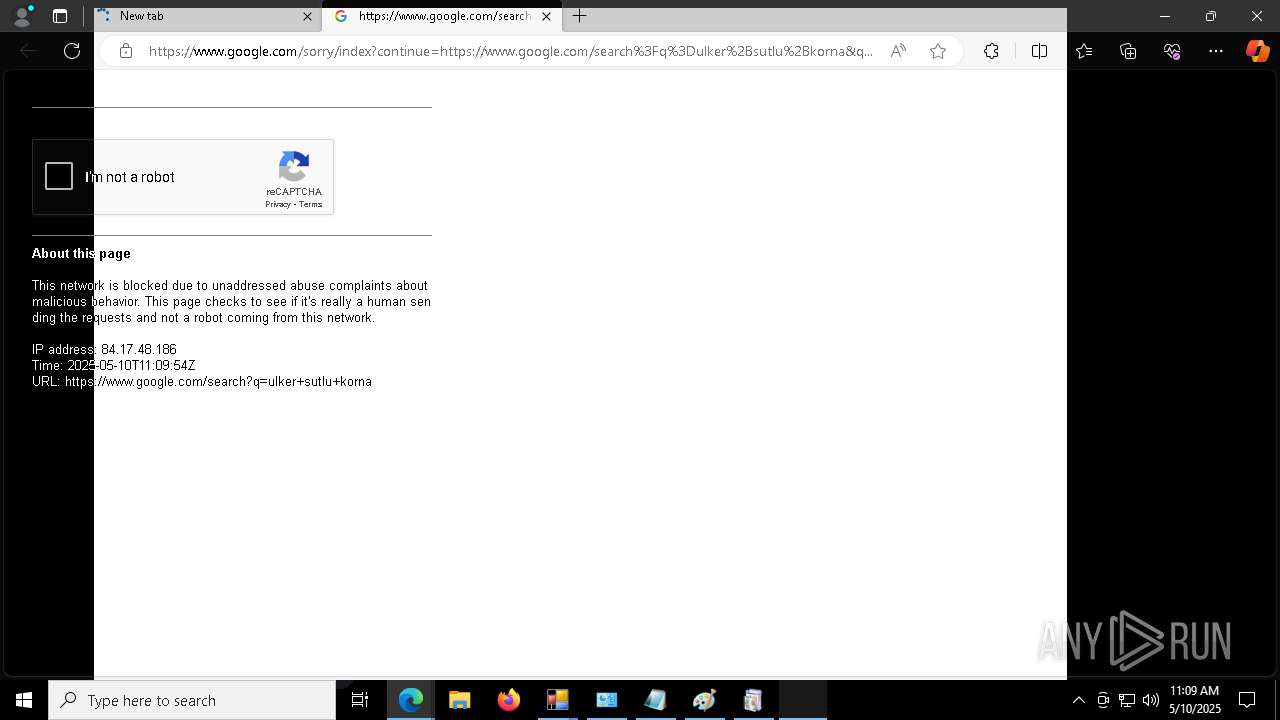Viewport: 1280px width, 720px height.
Task: Click the reCAPTCHA logo
Action: pyautogui.click(x=294, y=166)
